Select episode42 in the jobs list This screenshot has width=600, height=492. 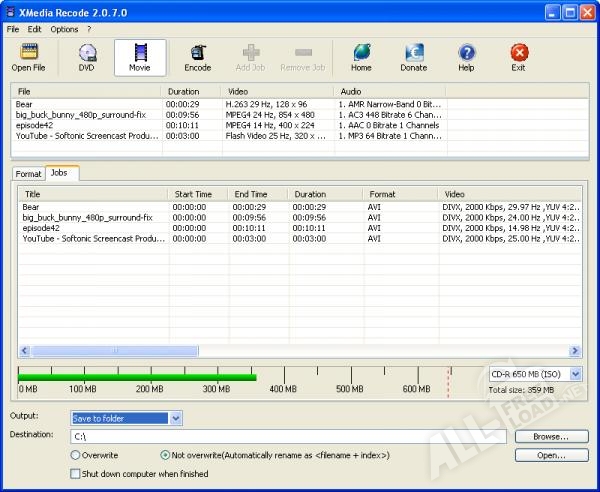click(40, 228)
